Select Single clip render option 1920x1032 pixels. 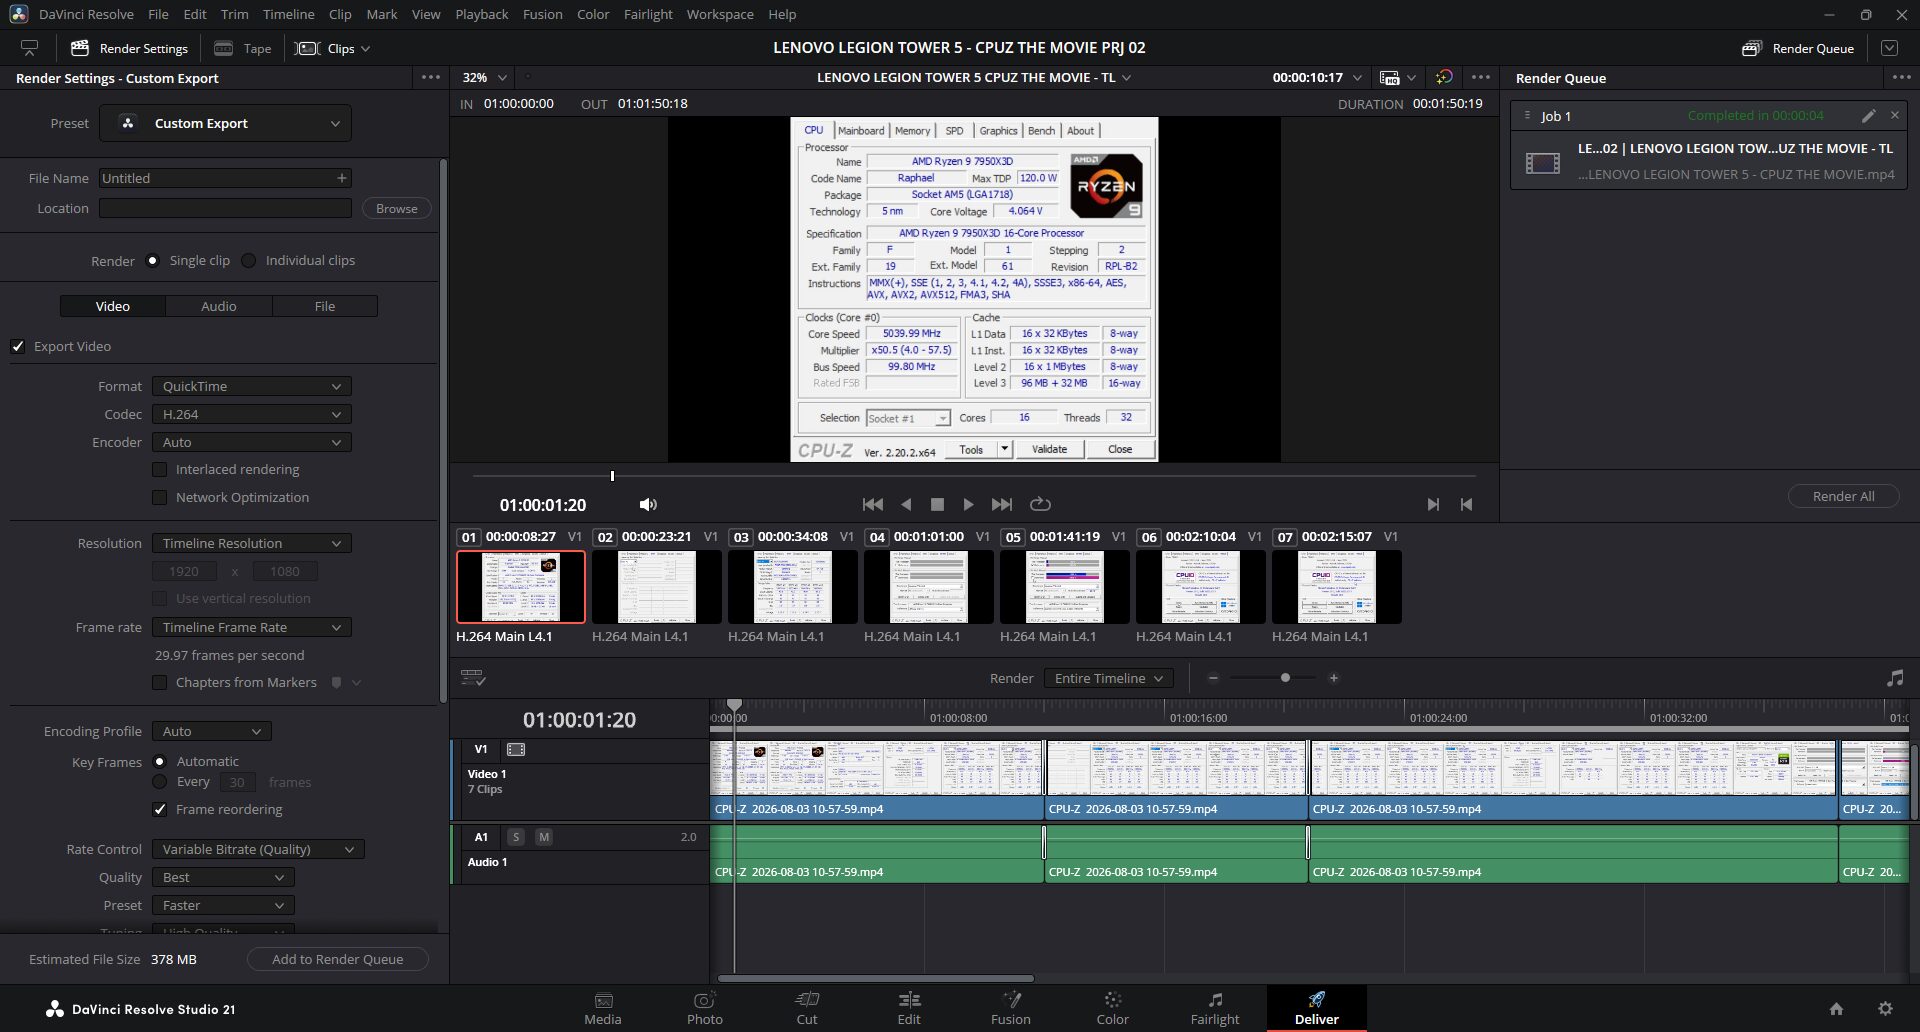(152, 260)
